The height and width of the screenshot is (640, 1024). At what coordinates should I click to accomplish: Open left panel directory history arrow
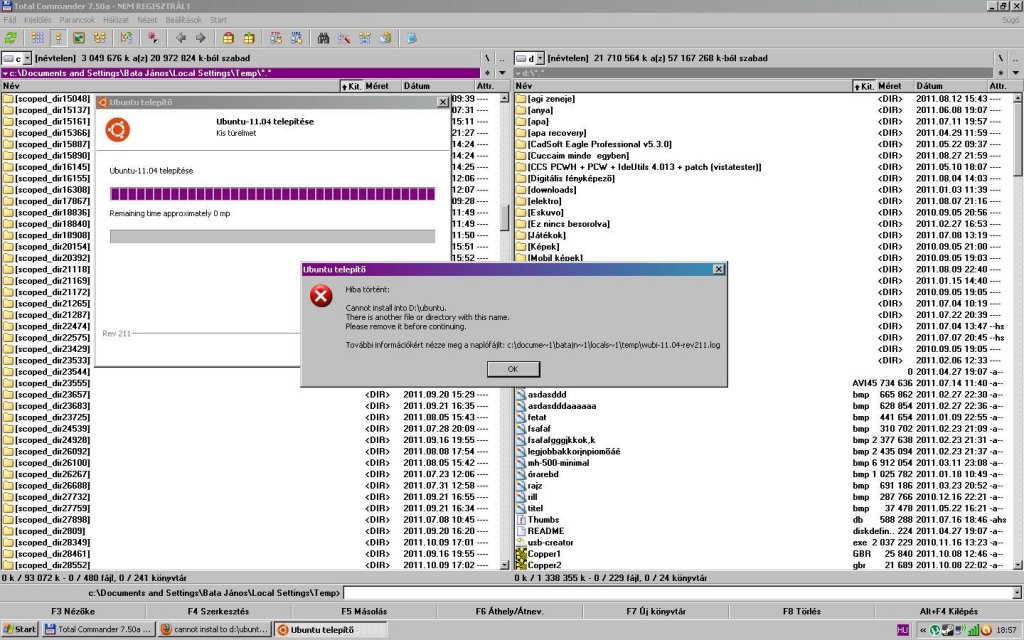502,73
